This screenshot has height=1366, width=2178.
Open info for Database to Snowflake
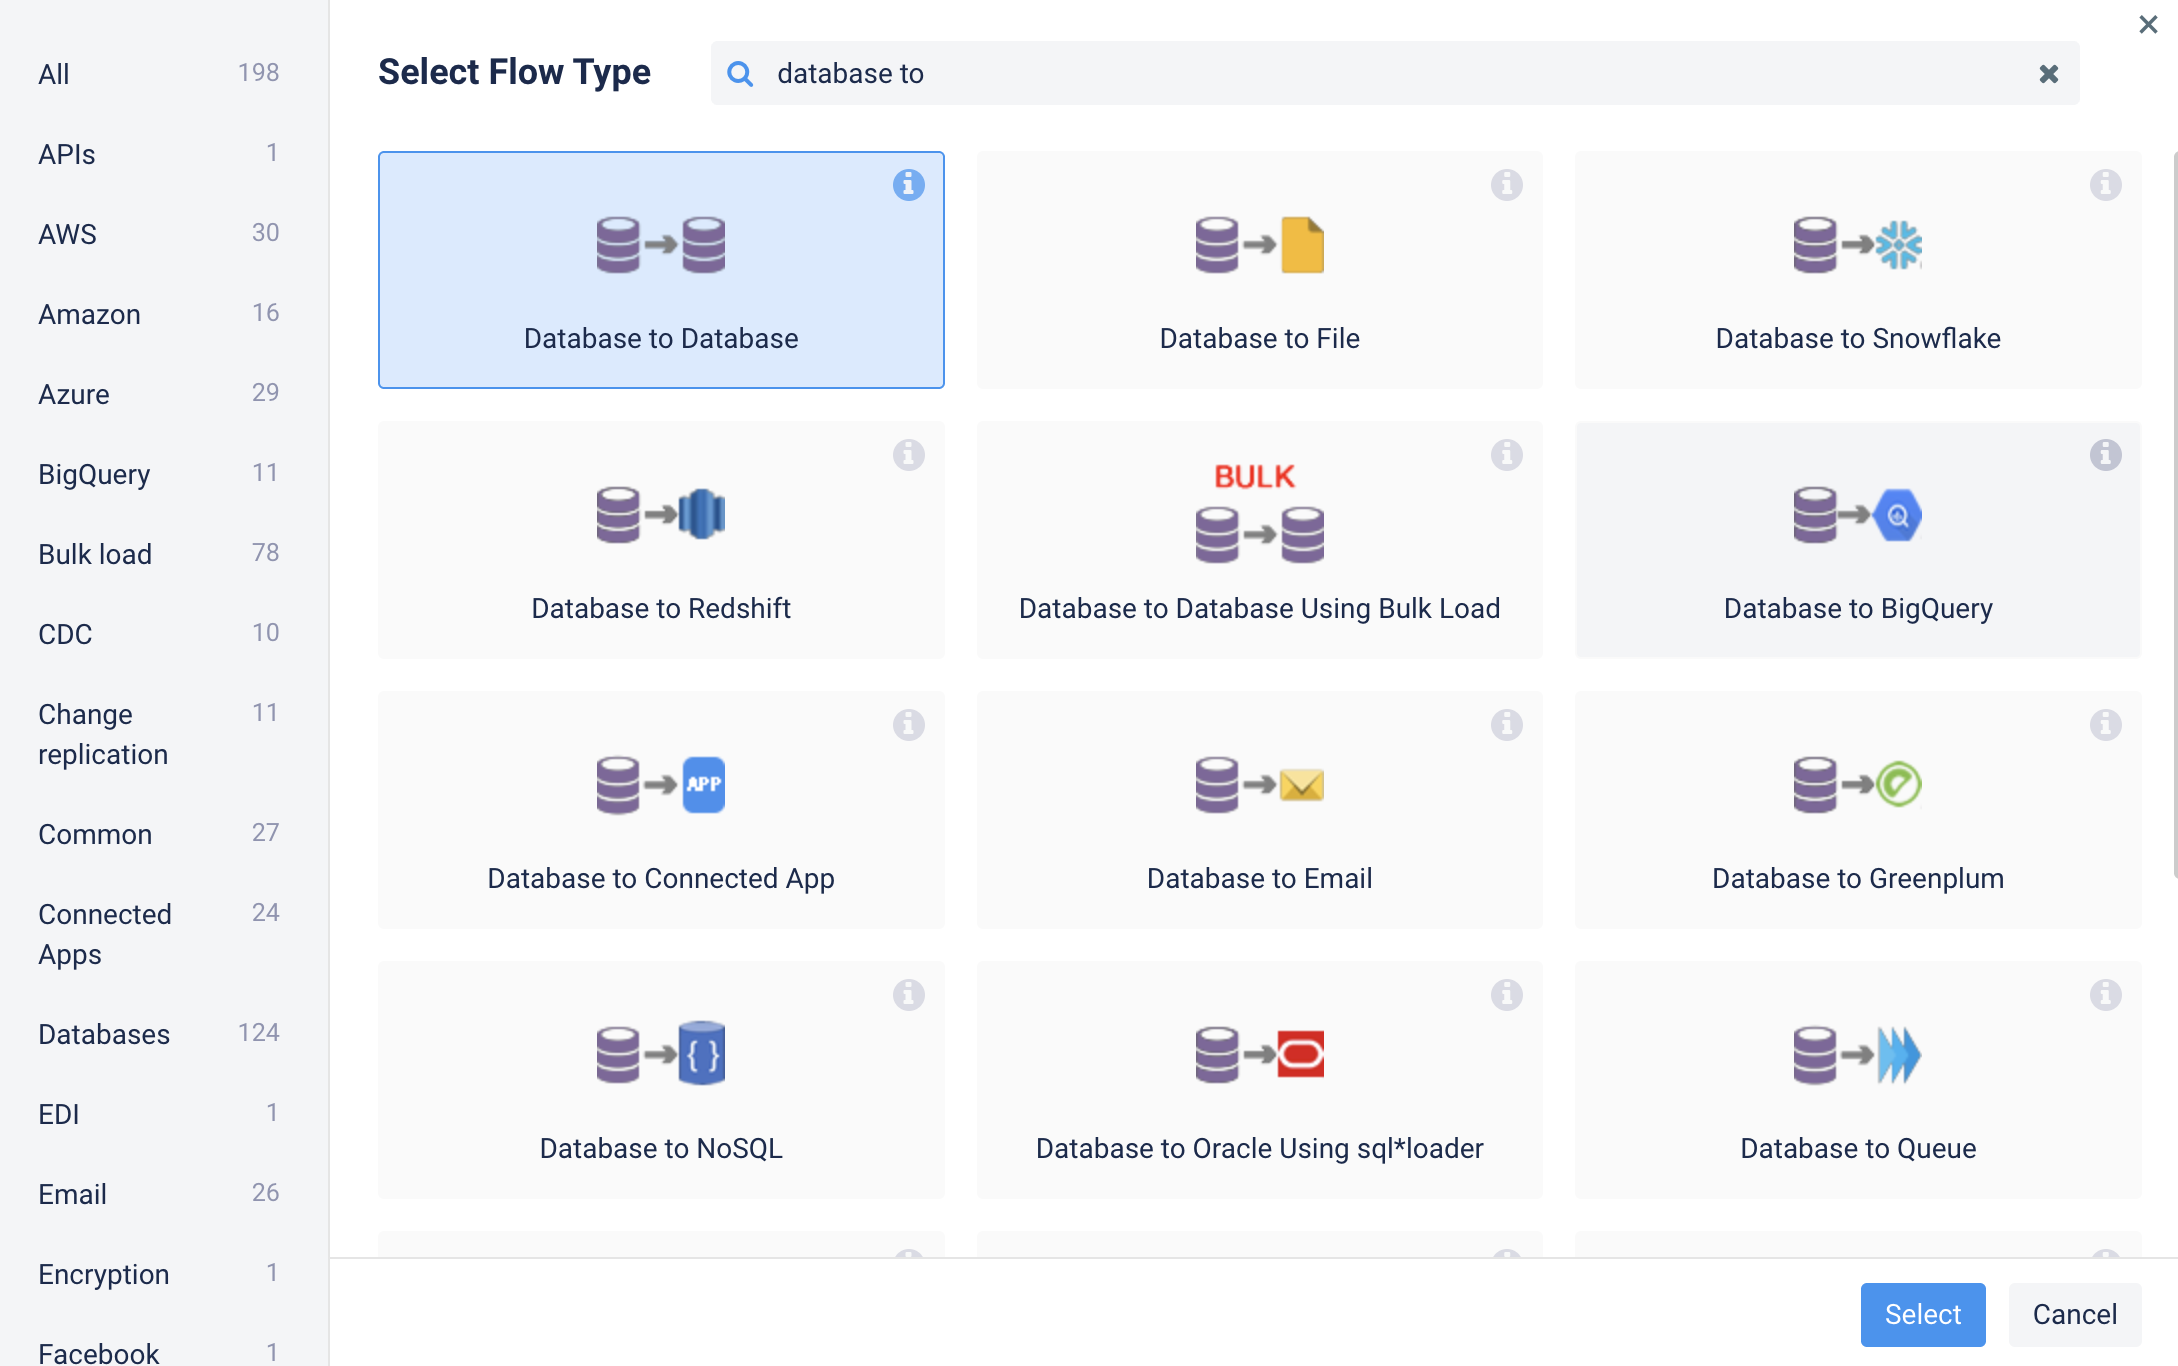tap(2105, 185)
